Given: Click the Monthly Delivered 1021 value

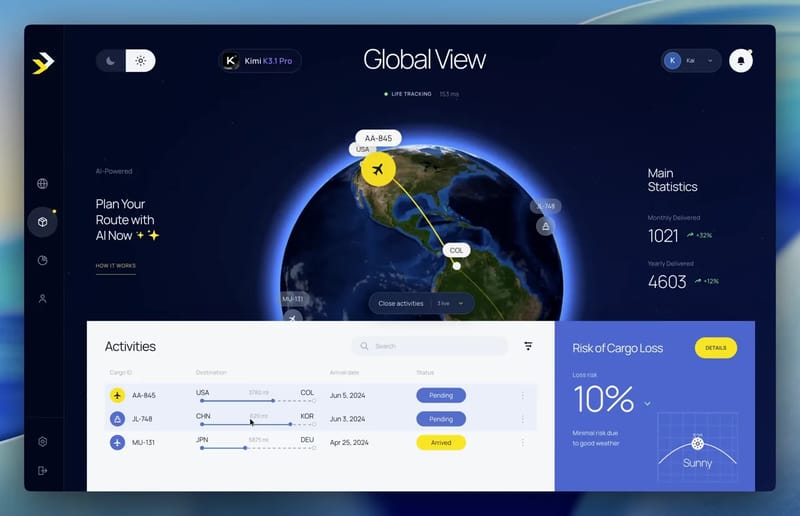Looking at the screenshot, I should [663, 236].
